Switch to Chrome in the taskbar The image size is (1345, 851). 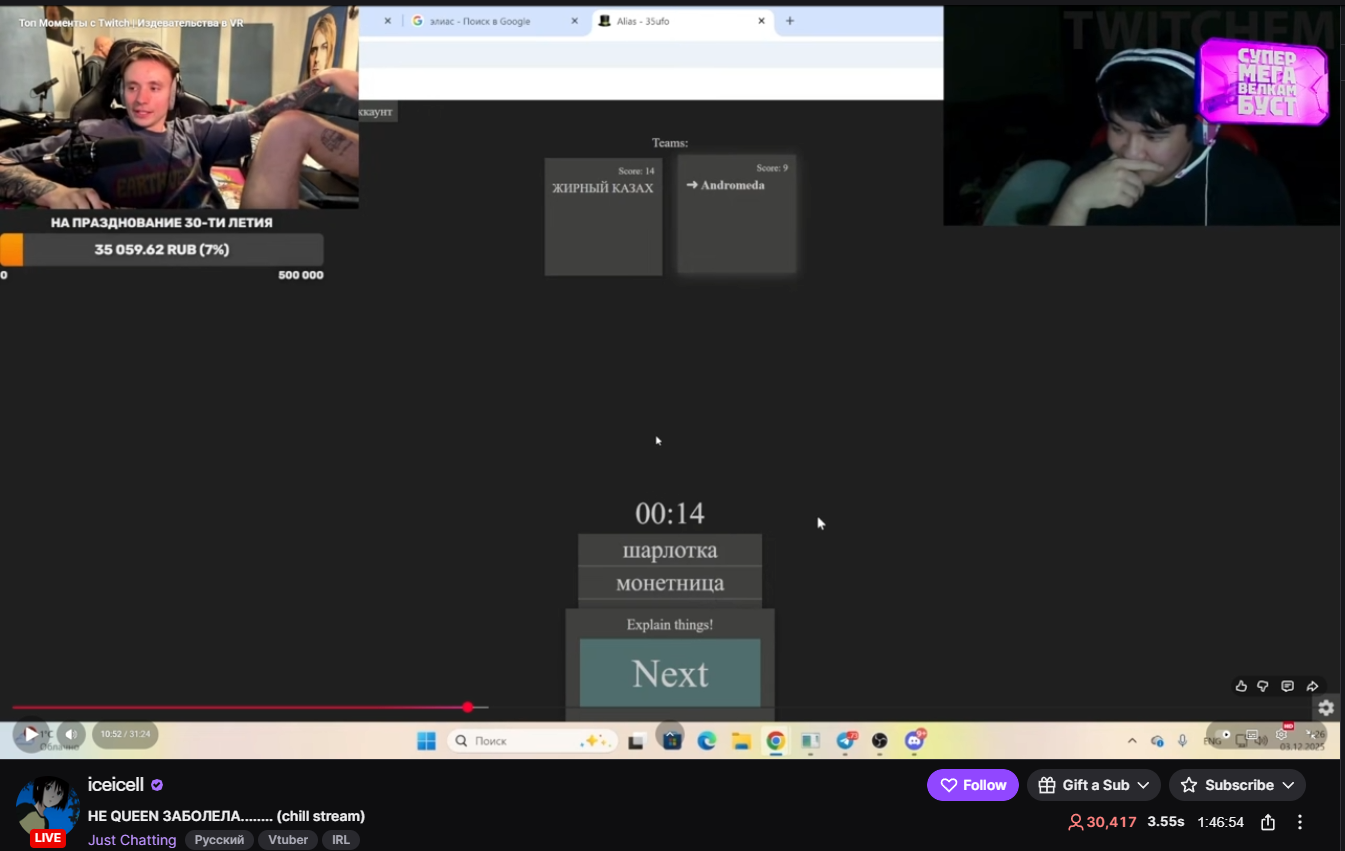(x=776, y=741)
